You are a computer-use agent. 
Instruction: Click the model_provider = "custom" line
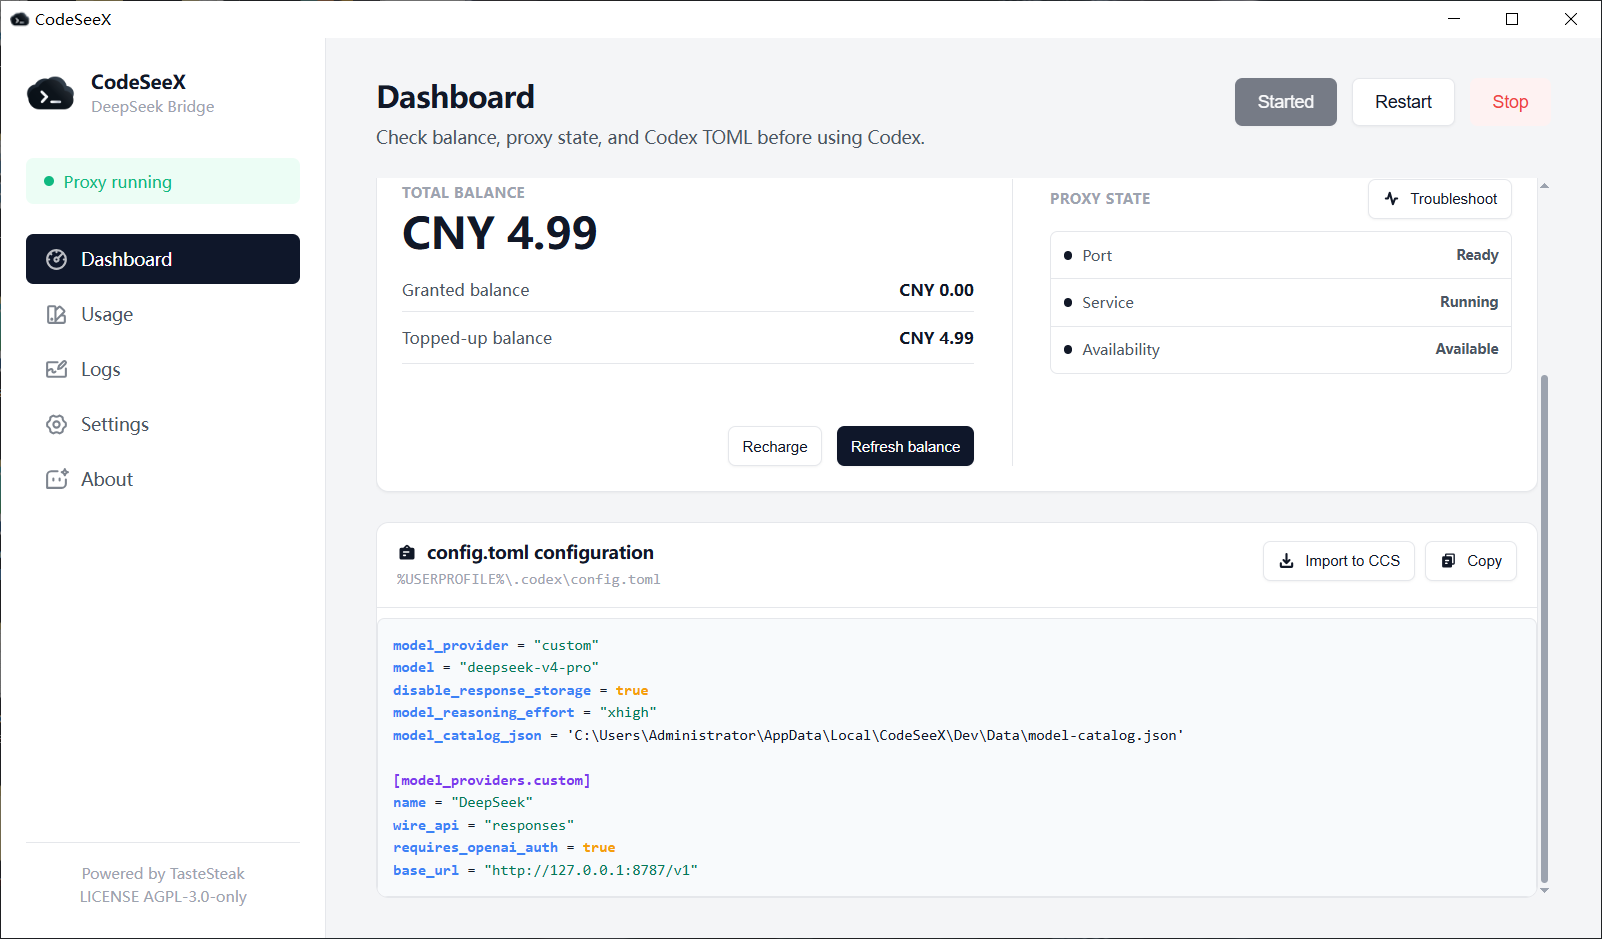point(496,645)
